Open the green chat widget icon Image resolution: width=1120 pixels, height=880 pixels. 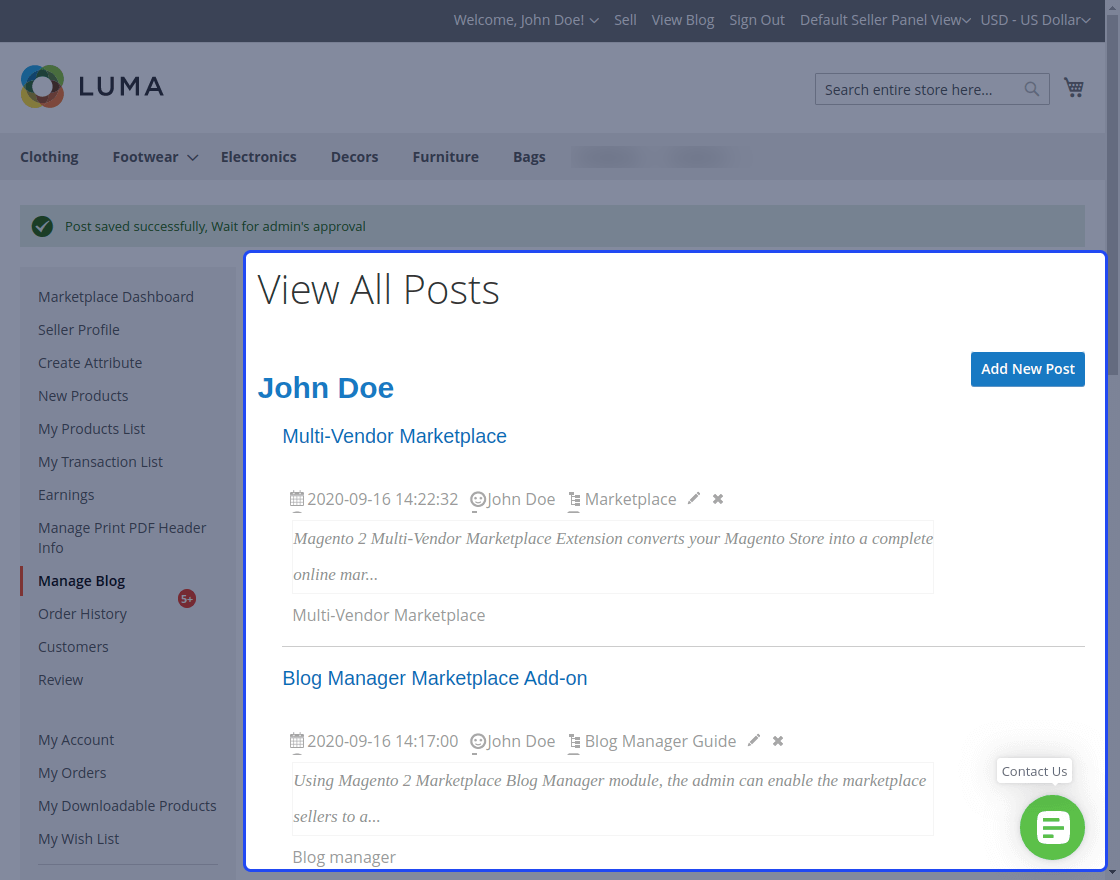coord(1052,827)
